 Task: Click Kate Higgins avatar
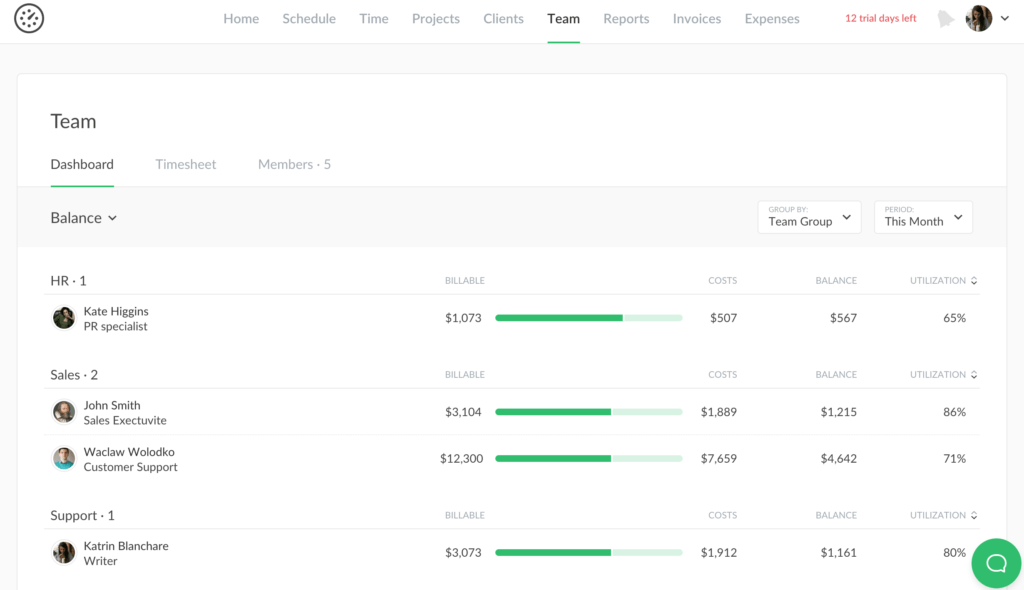63,318
